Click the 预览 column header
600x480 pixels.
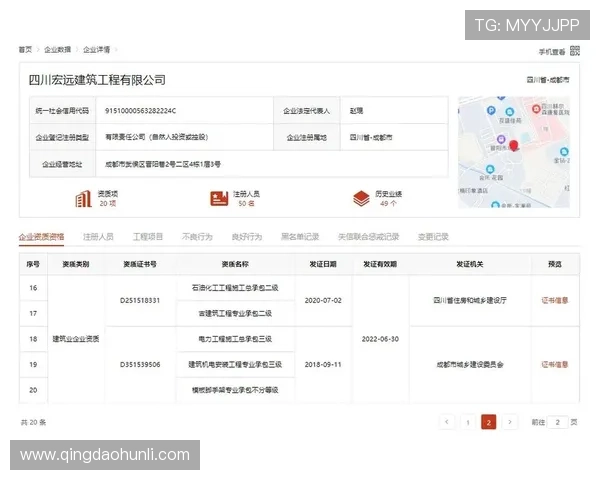tap(555, 264)
